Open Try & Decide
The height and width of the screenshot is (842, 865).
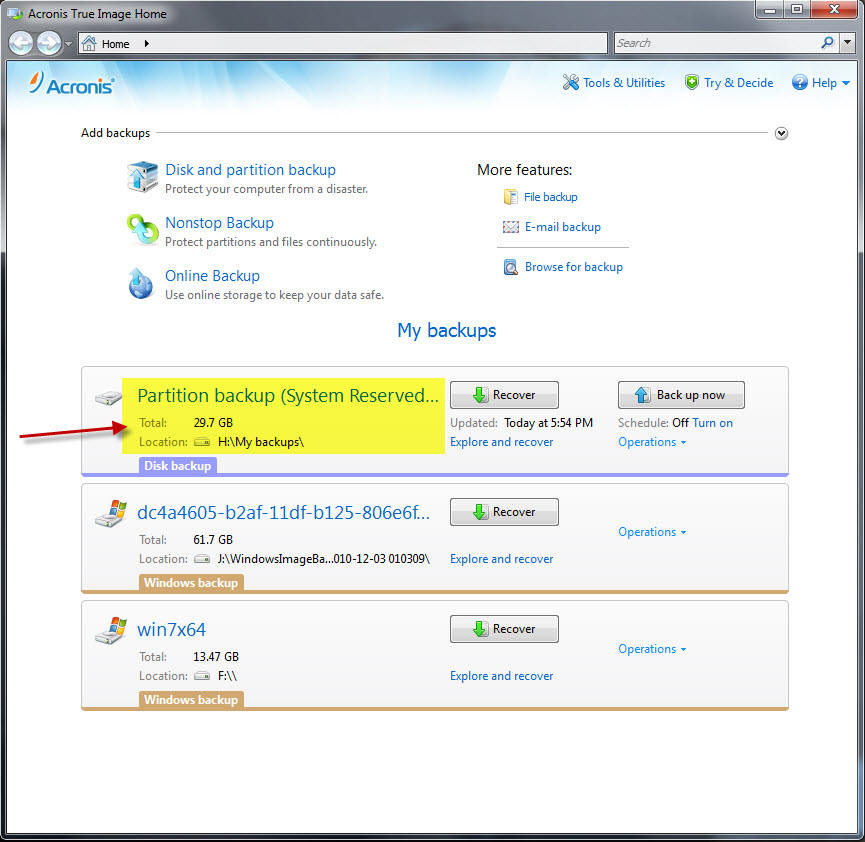tap(738, 83)
